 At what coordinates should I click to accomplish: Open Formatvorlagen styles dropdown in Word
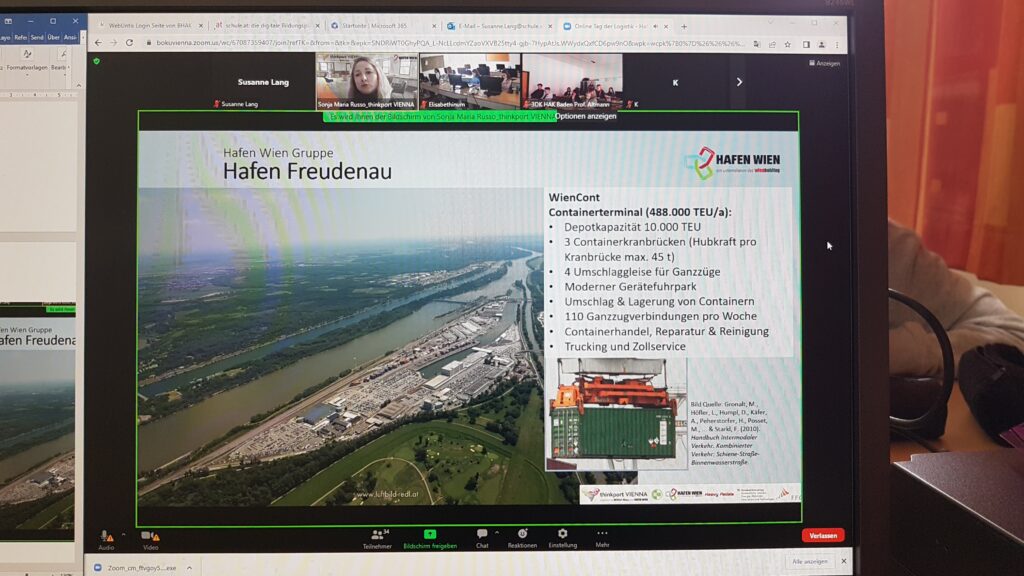point(27,61)
